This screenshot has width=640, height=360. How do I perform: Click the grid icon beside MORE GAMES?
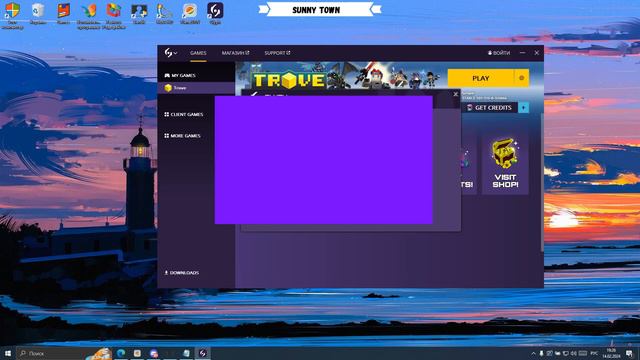click(167, 136)
